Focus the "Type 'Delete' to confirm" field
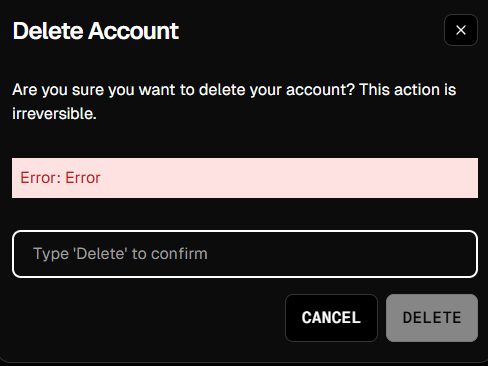 (x=245, y=254)
